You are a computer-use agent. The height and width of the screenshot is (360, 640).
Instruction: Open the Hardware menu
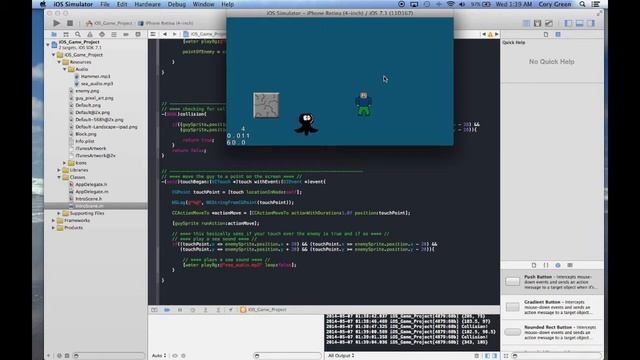point(147,4)
